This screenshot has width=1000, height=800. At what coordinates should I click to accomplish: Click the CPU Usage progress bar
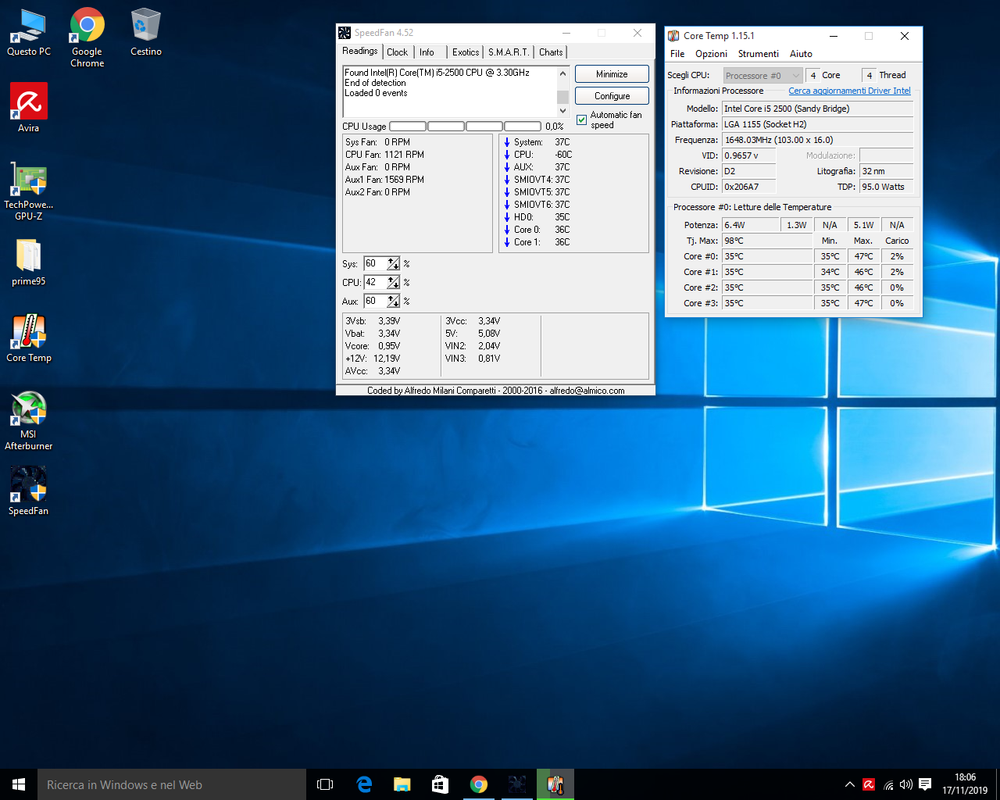465,126
